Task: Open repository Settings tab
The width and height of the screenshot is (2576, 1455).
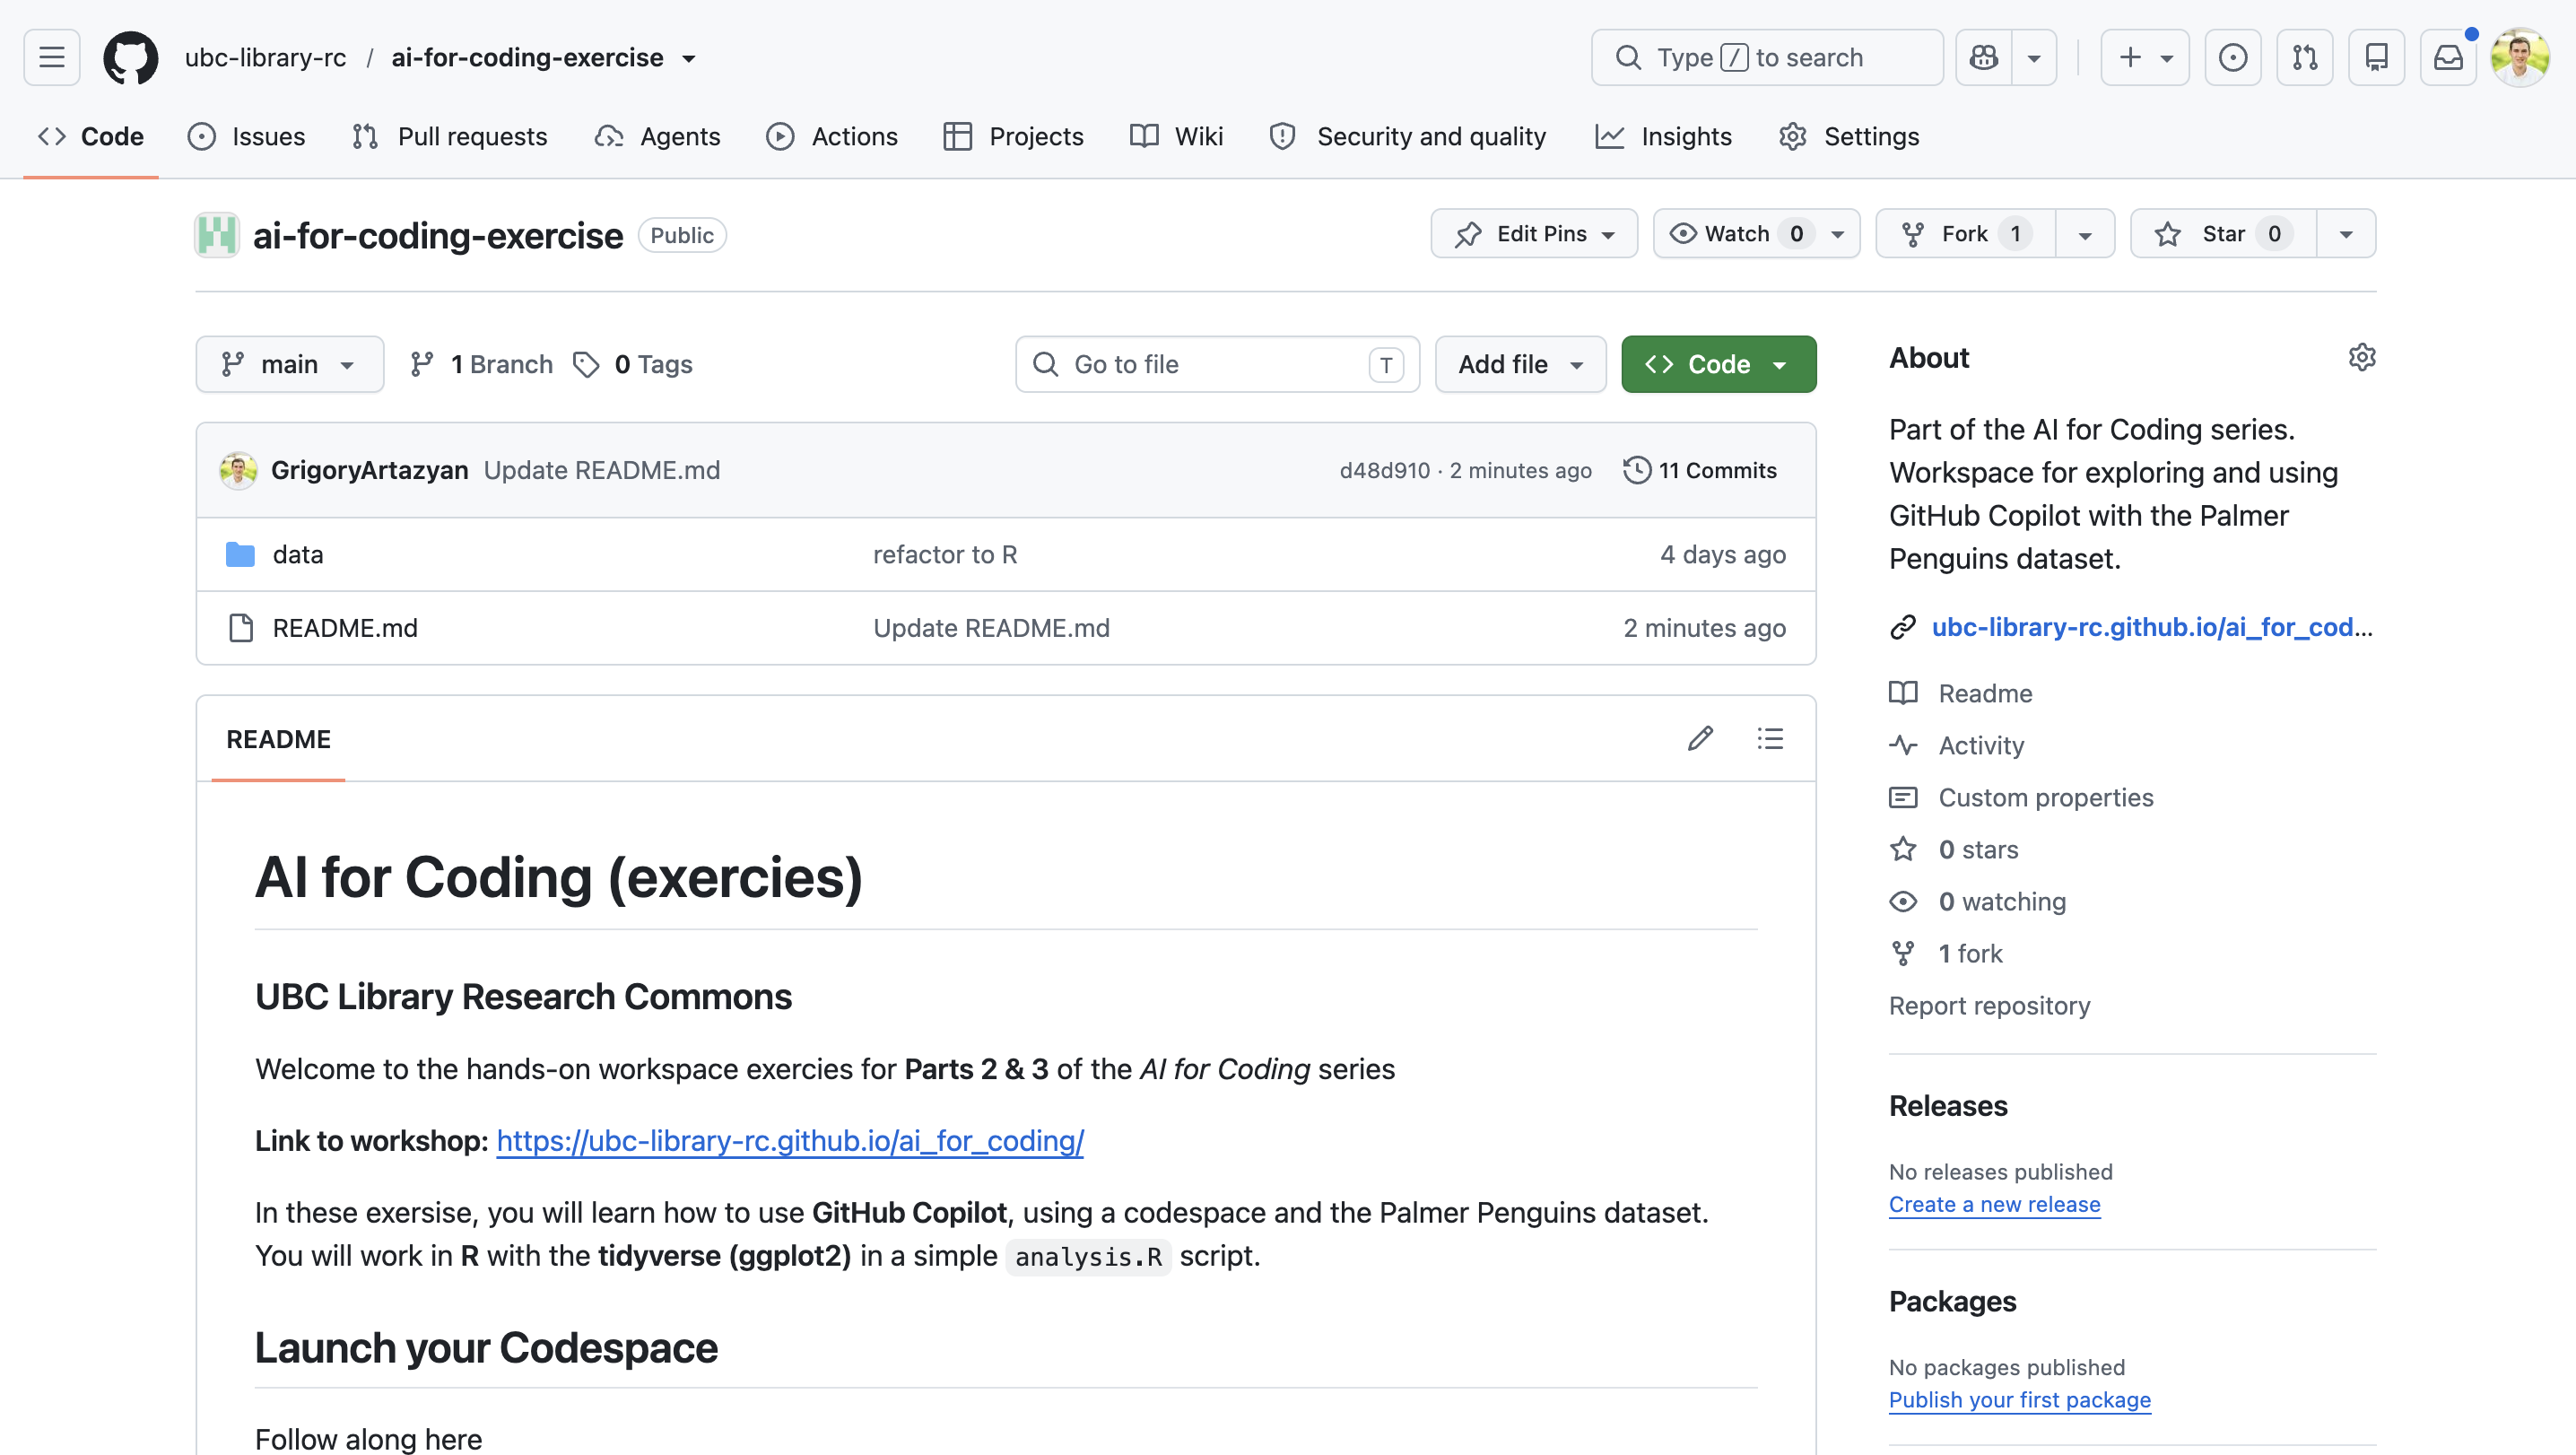Action: coord(1849,136)
